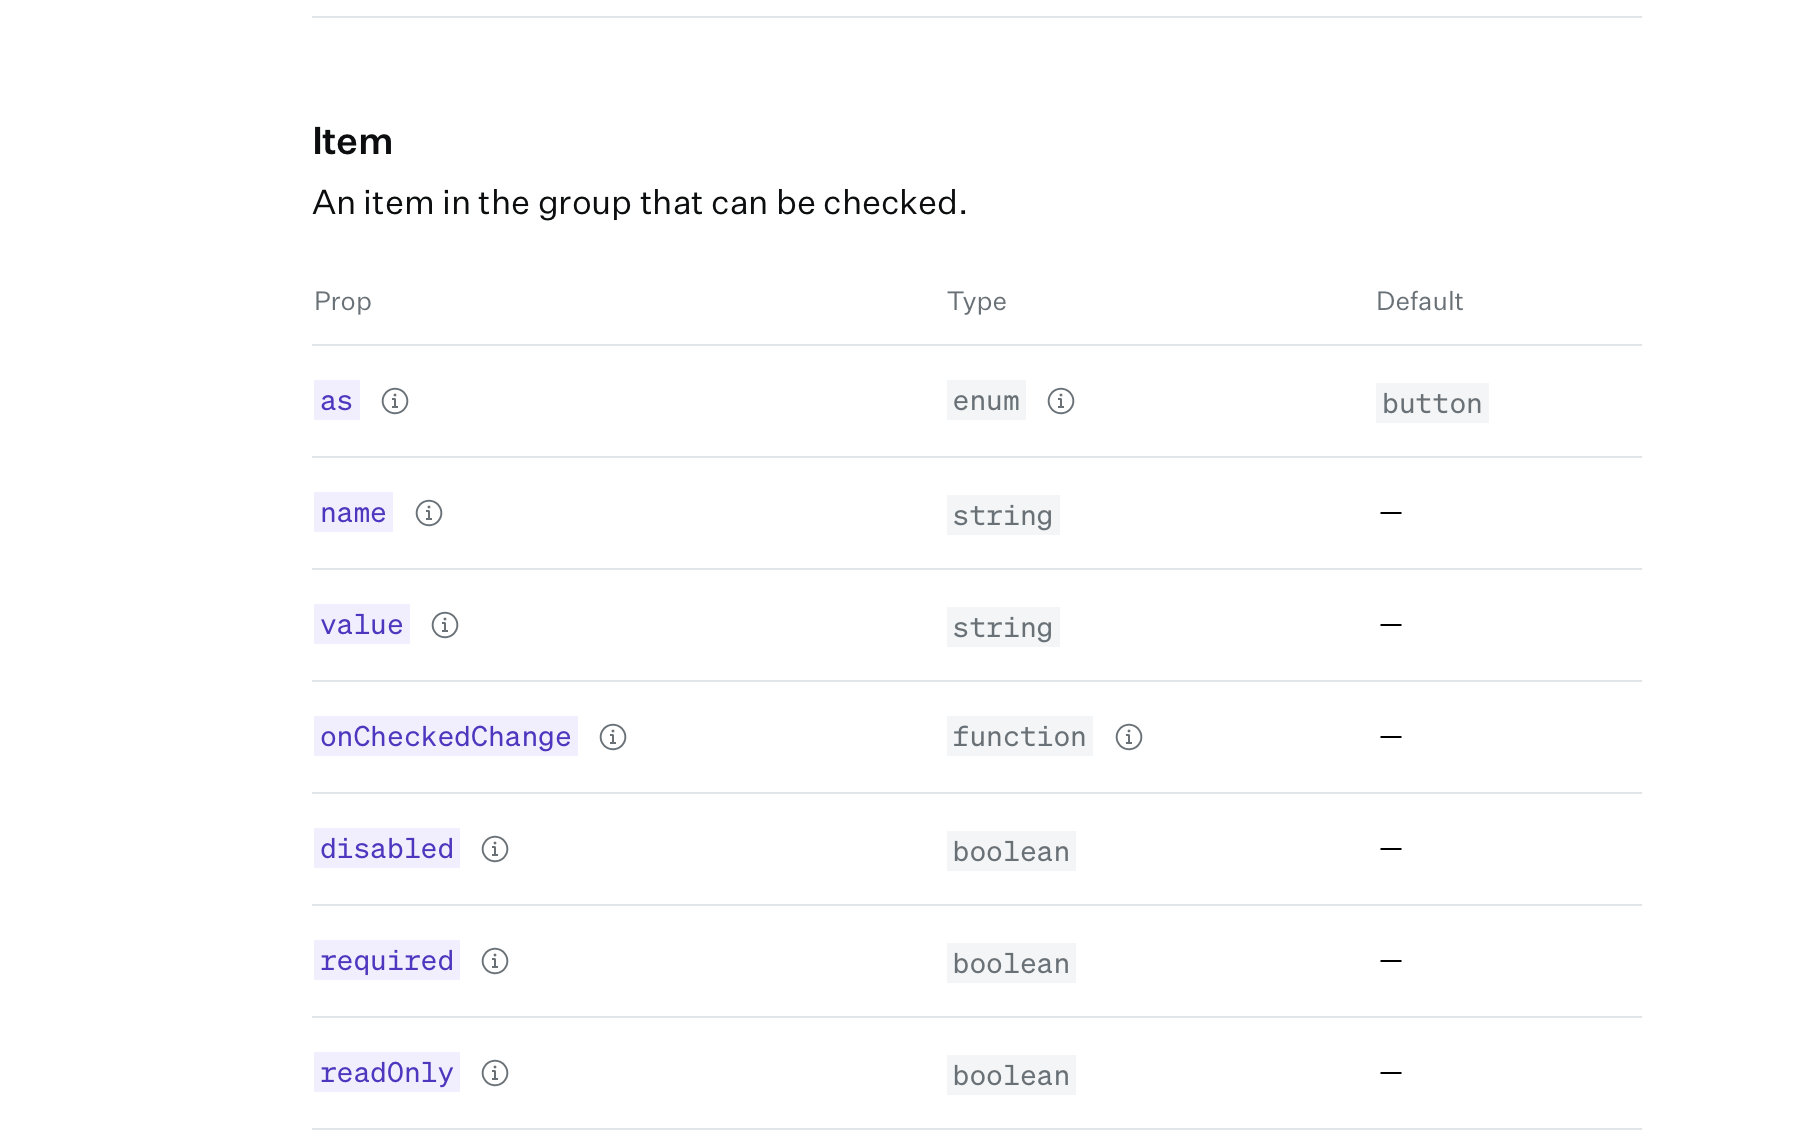
Task: Select the disabled prop badge
Action: pyautogui.click(x=386, y=849)
